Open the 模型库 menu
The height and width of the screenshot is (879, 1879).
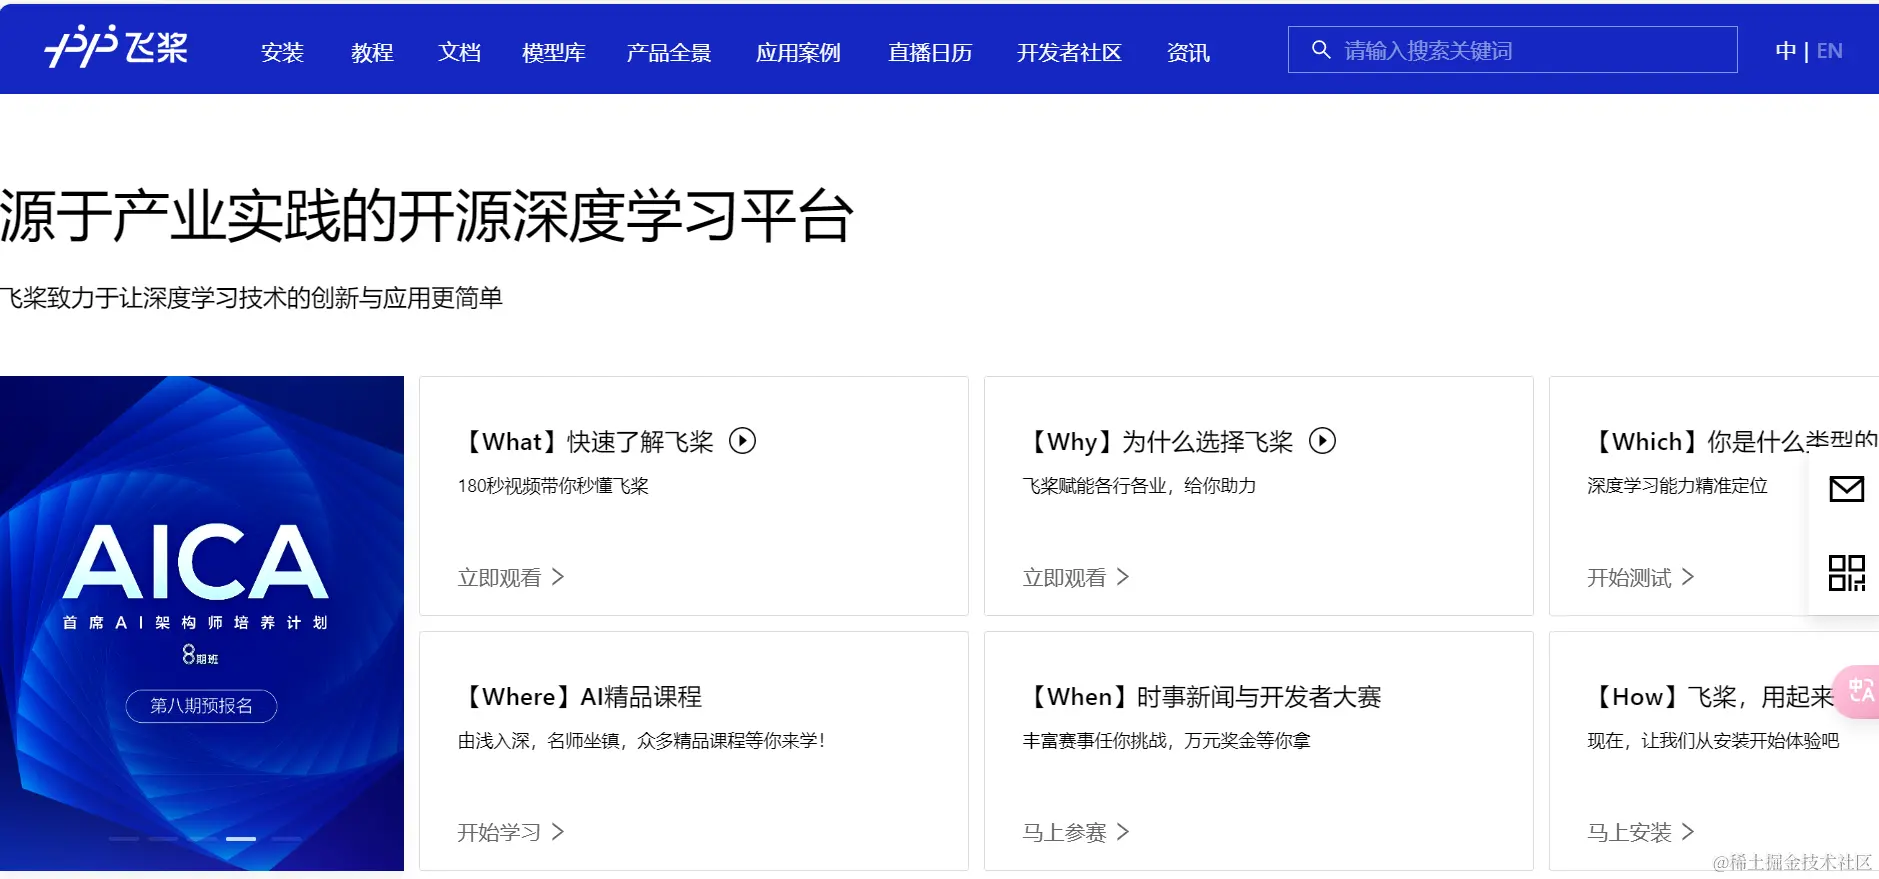(x=554, y=52)
